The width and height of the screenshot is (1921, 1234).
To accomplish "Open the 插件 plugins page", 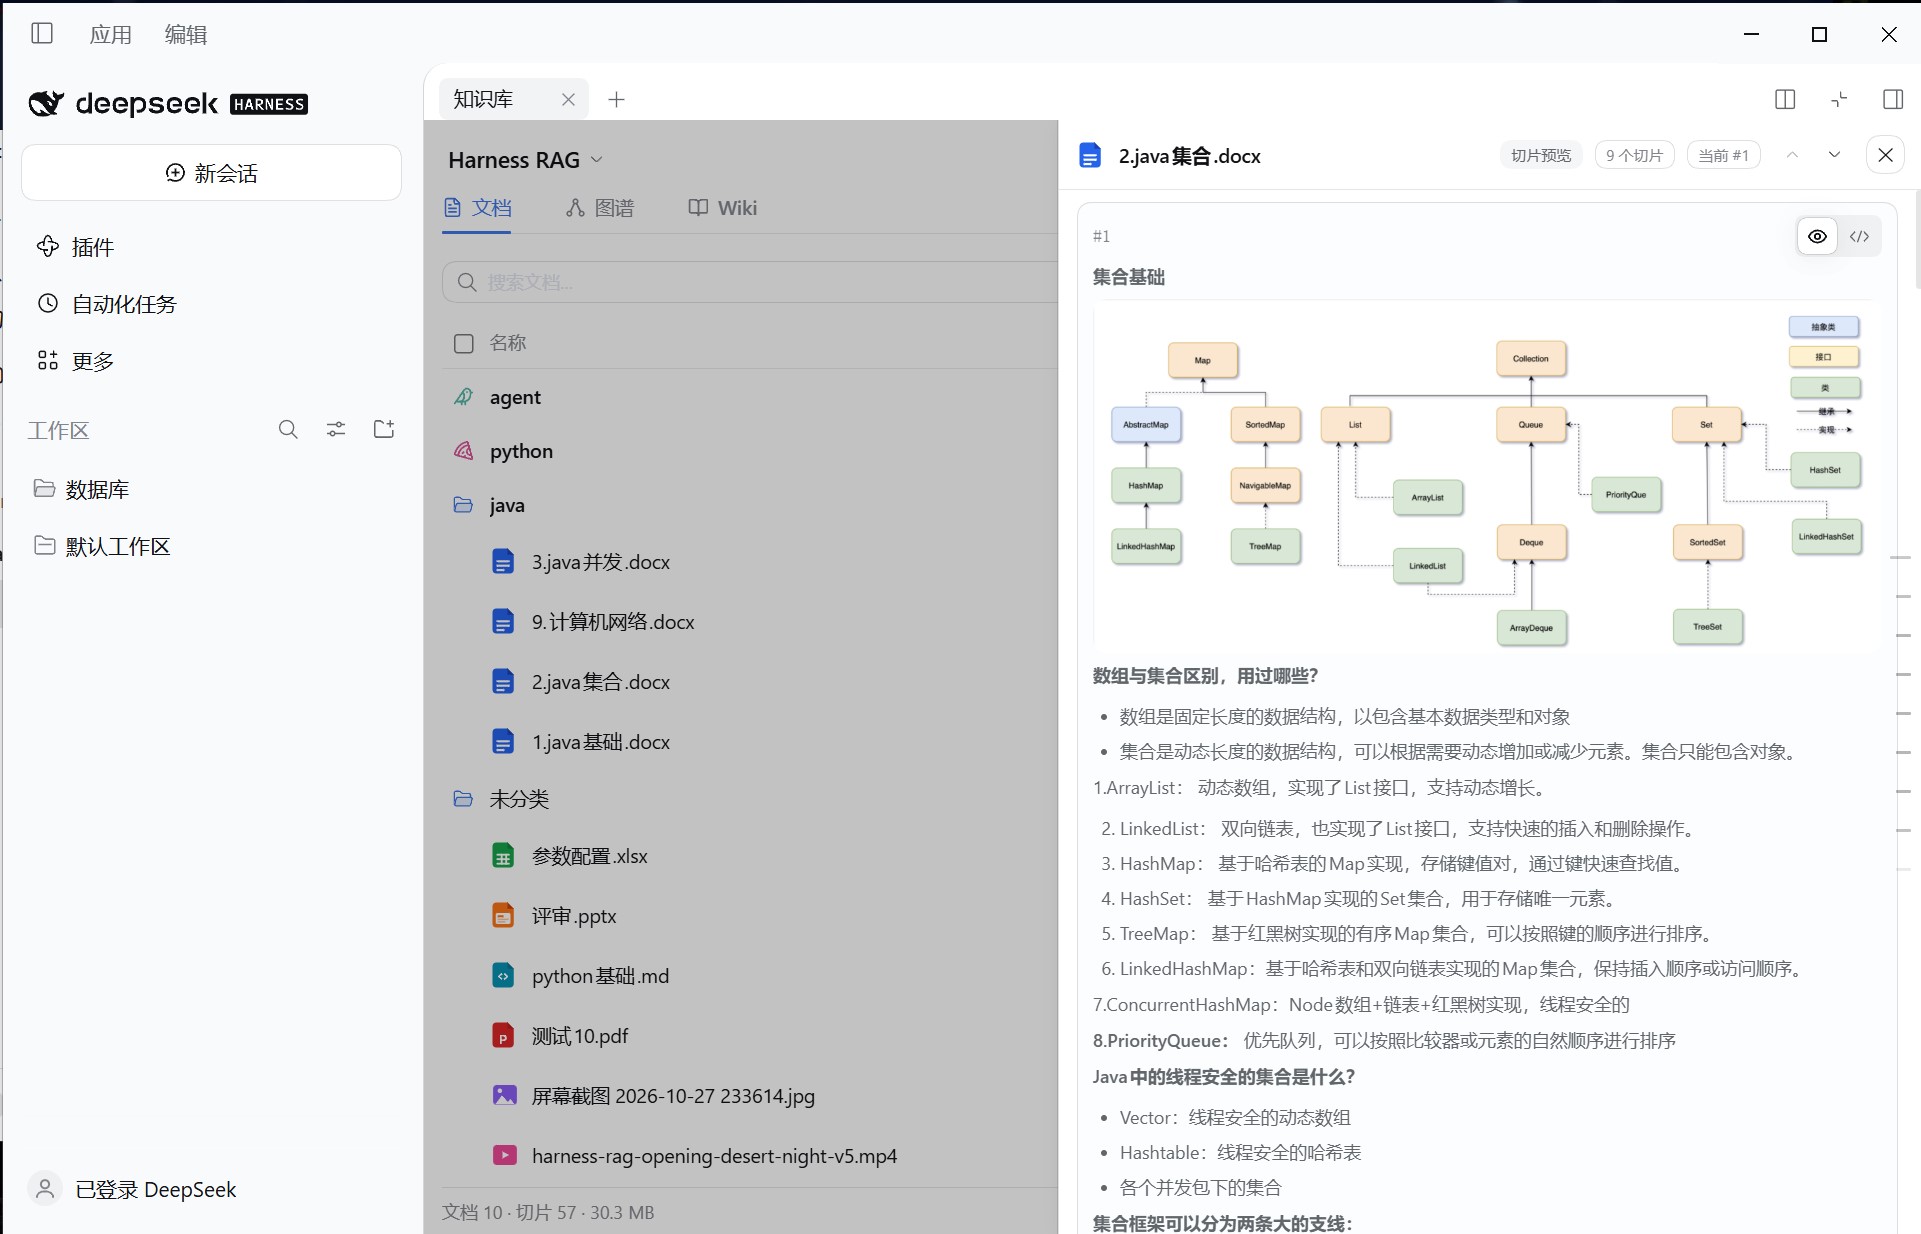I will (x=76, y=247).
